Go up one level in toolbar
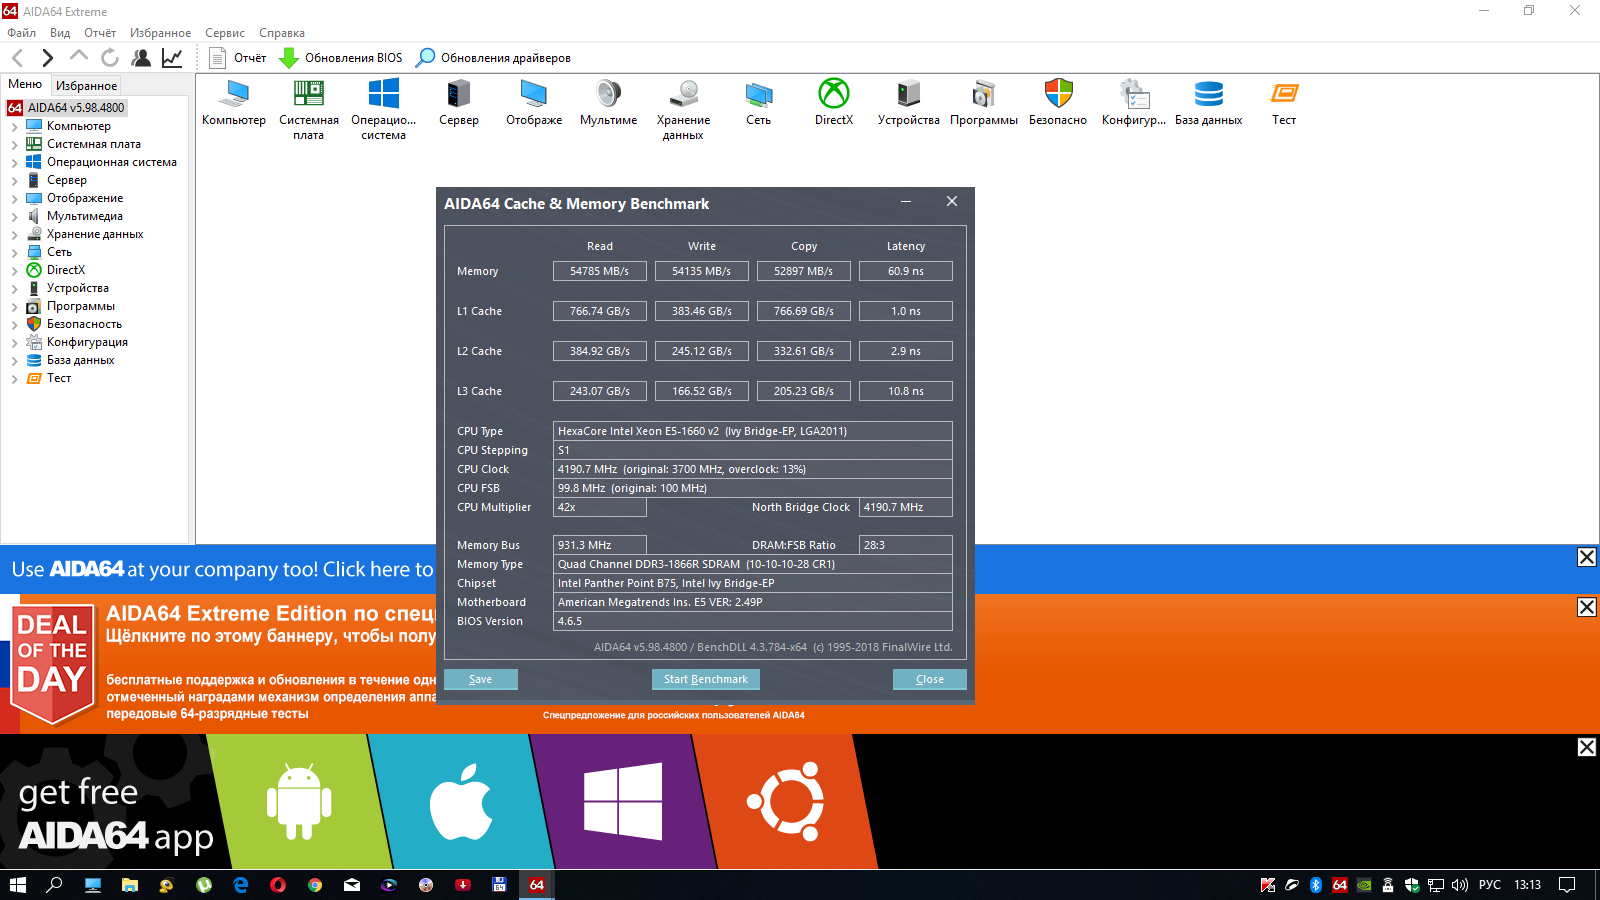The height and width of the screenshot is (900, 1600). tap(79, 57)
